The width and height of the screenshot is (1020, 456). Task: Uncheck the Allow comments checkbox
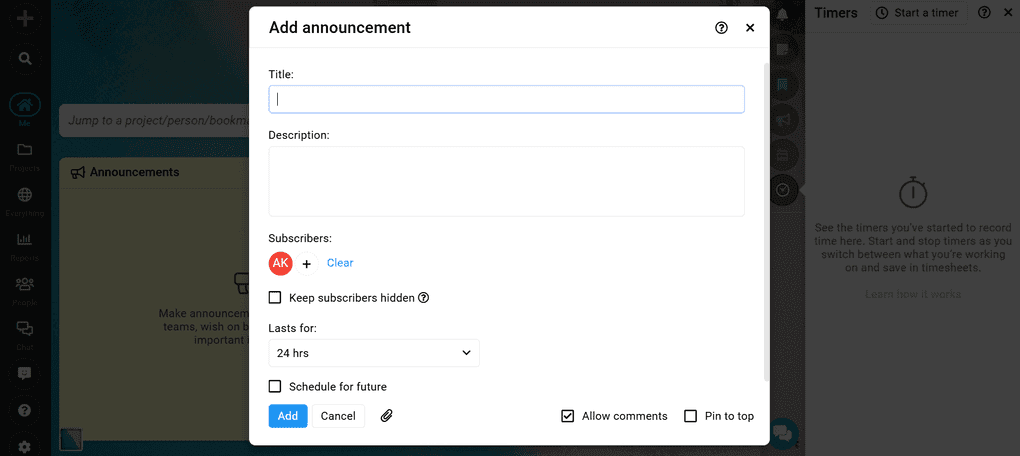click(x=567, y=416)
